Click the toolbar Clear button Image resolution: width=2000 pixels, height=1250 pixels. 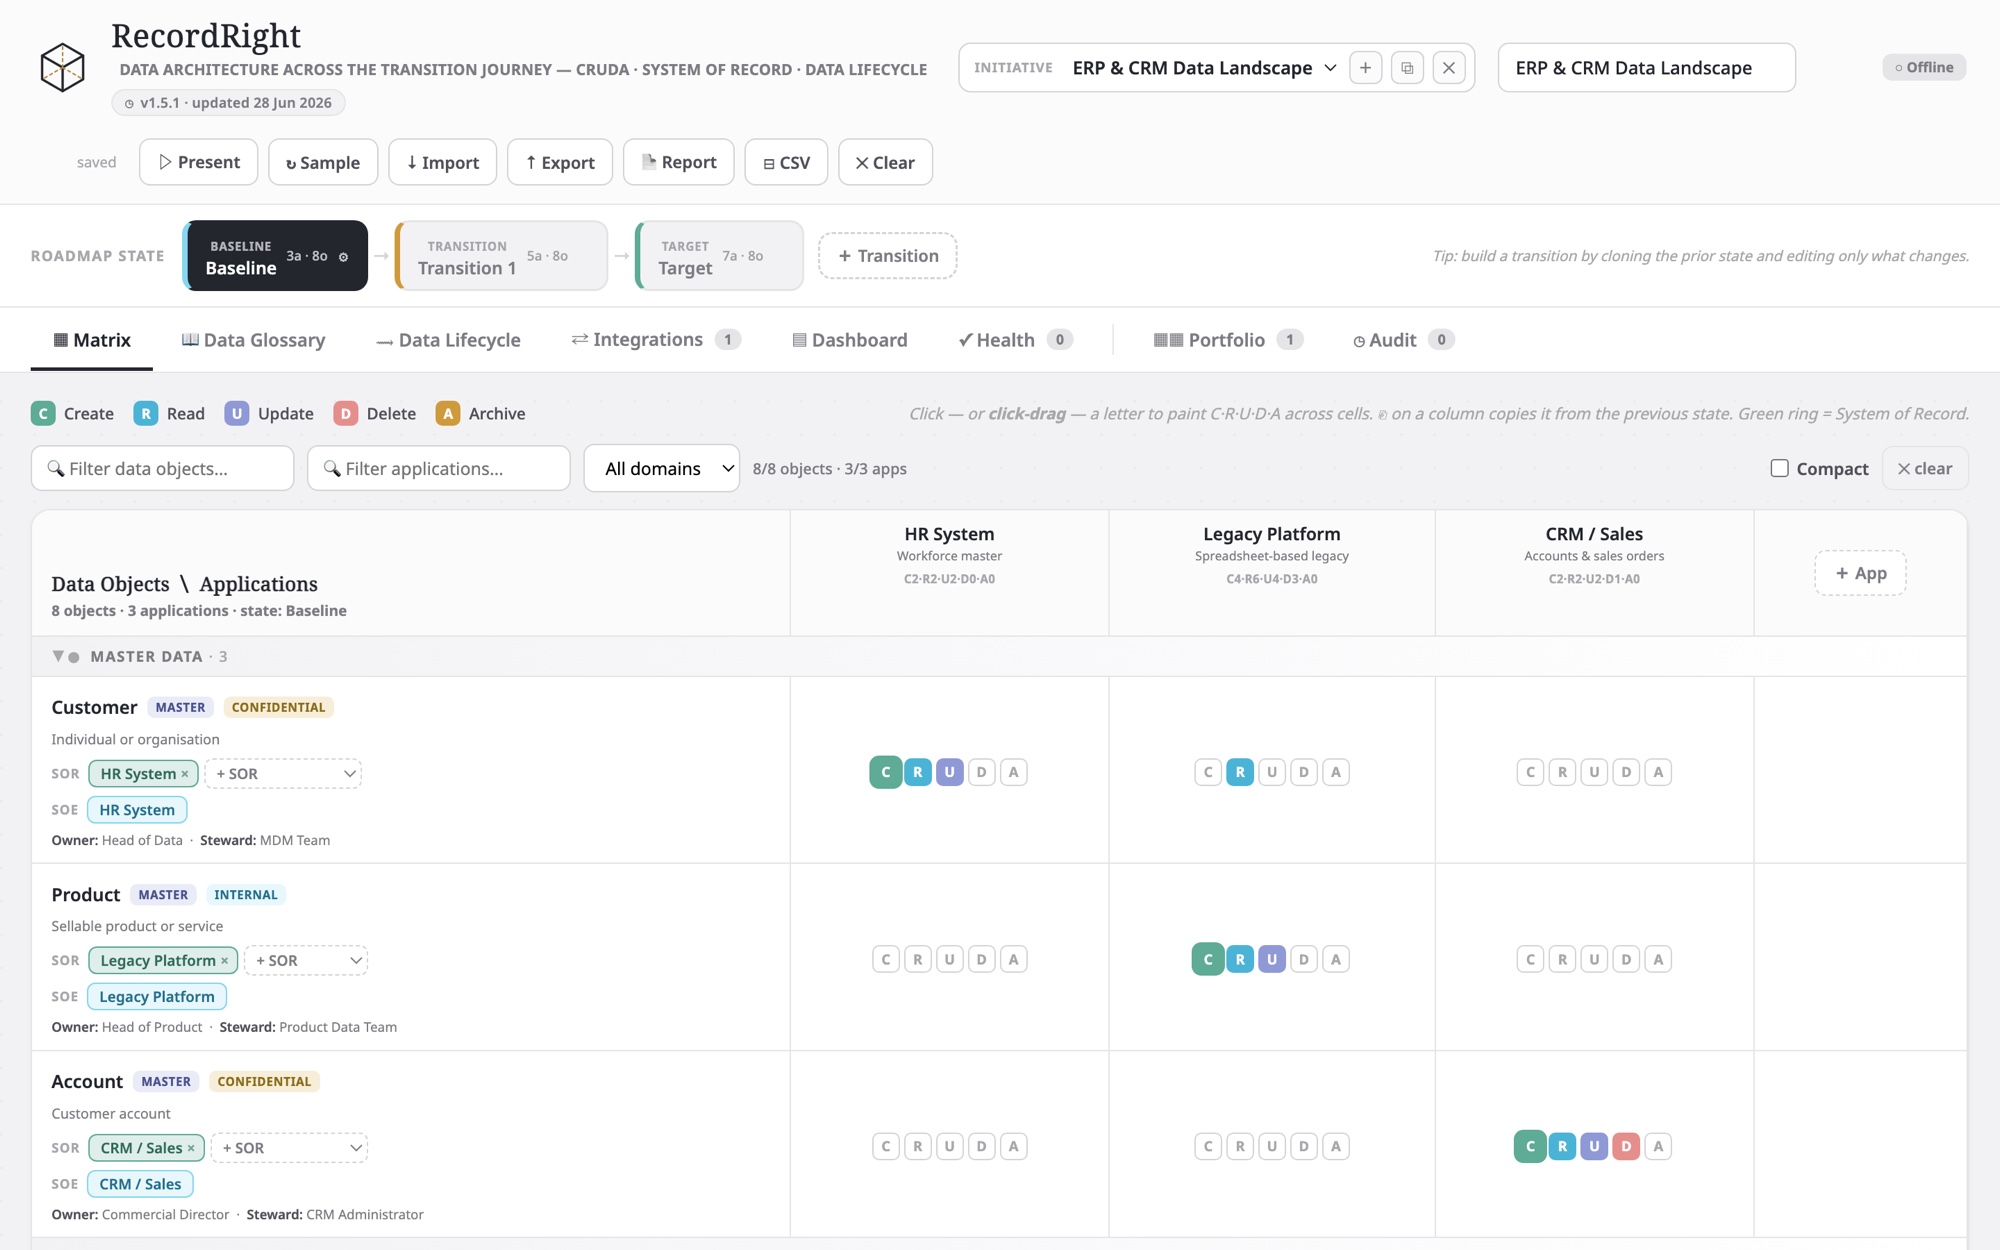pos(885,162)
